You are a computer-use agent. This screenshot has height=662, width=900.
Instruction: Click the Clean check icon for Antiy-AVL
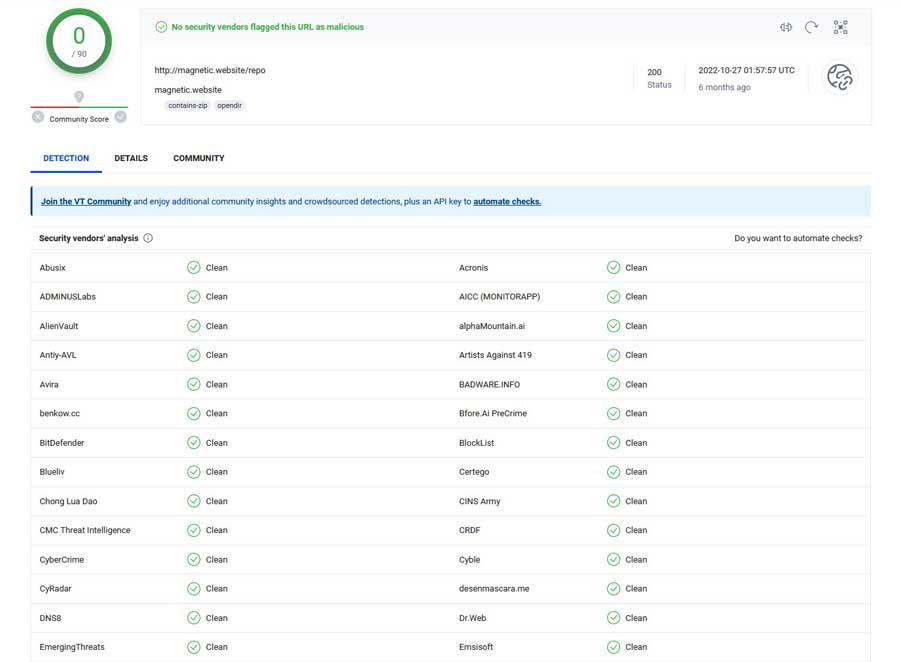194,355
